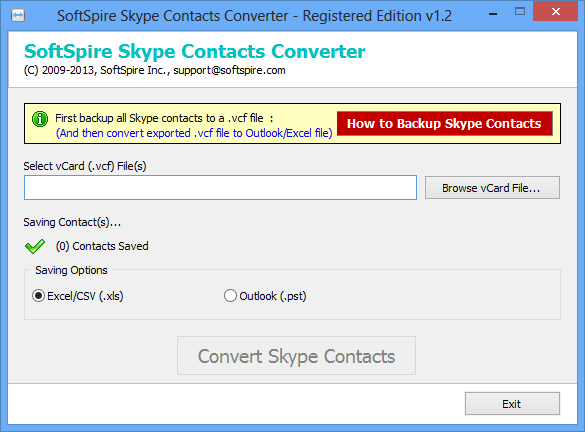Click the (0) Contacts Saved status text
The width and height of the screenshot is (585, 432).
pyautogui.click(x=102, y=246)
